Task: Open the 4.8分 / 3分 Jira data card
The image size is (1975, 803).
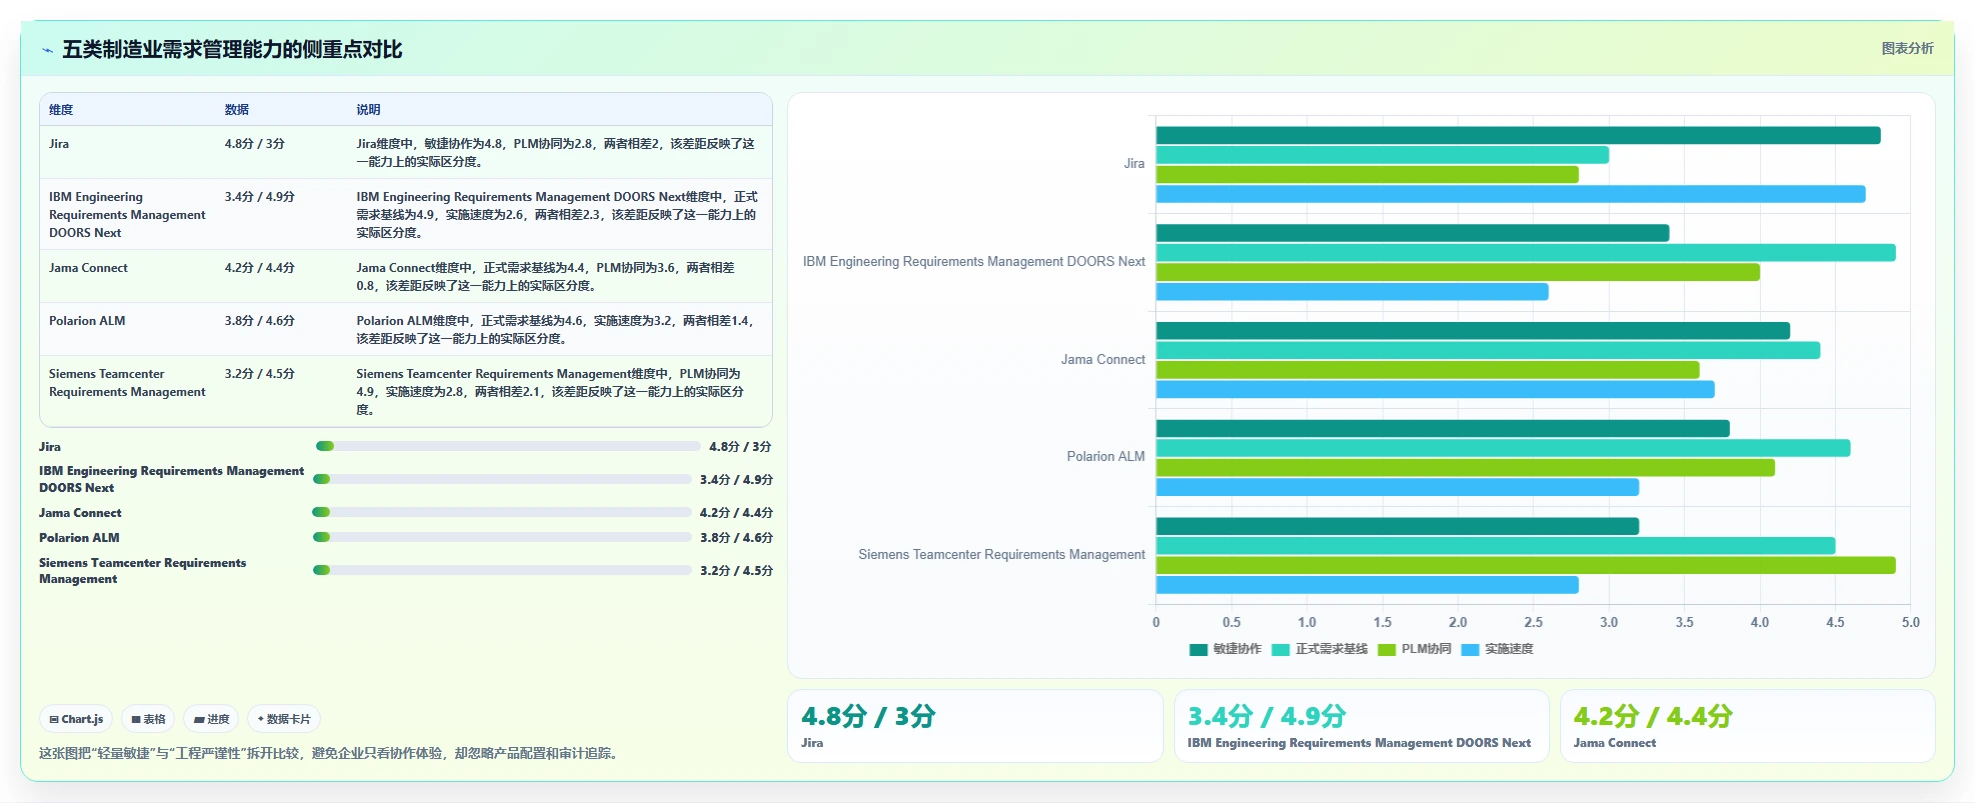Action: coord(975,726)
